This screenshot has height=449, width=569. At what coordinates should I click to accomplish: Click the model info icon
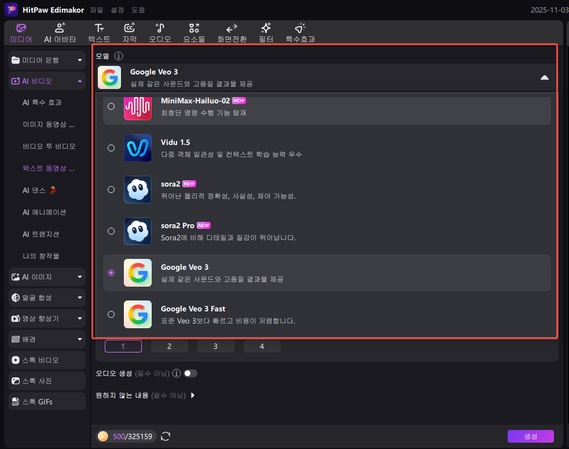click(118, 56)
